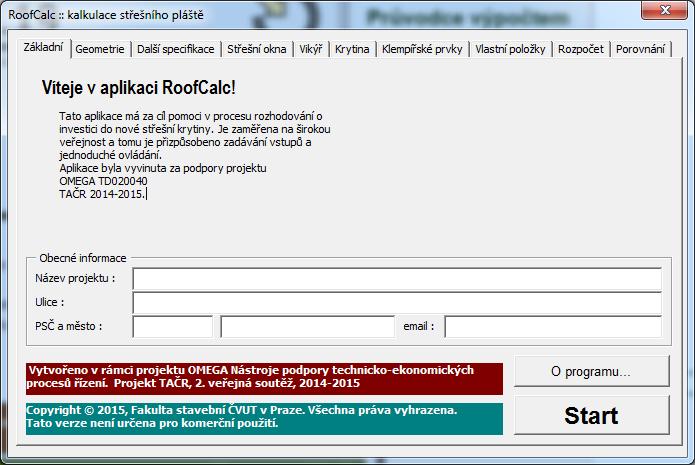The height and width of the screenshot is (465, 695).
Task: Click the email : label
Action: click(x=419, y=326)
